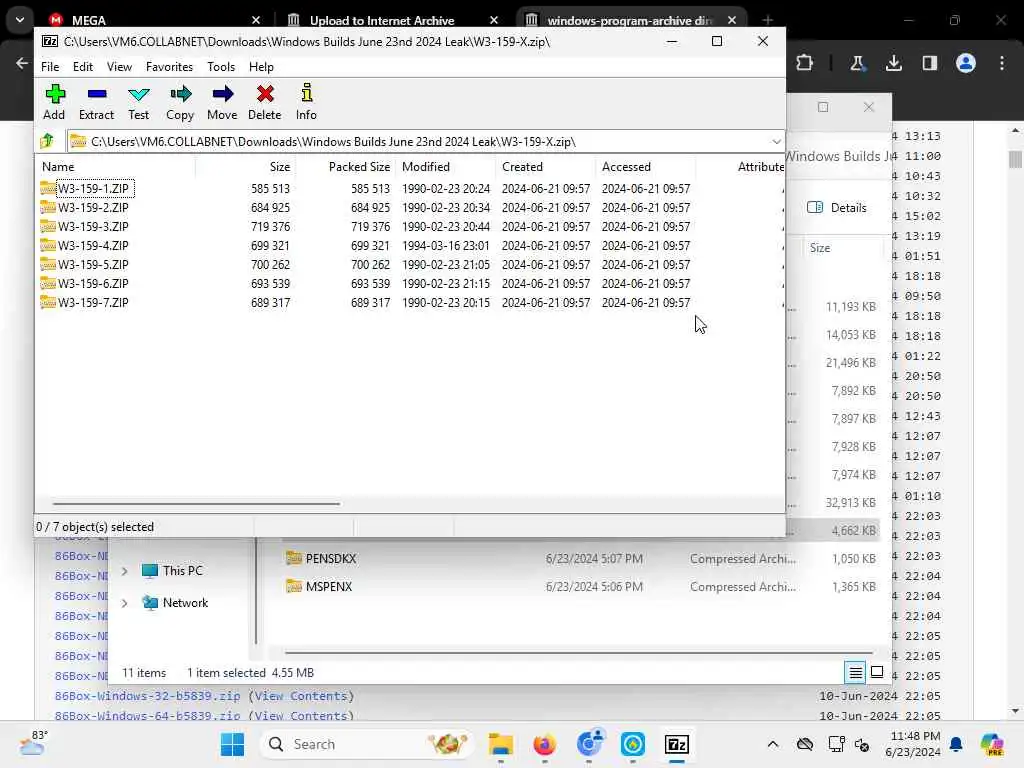This screenshot has width=1024, height=768.
Task: Select the W3-159-5.ZIP entry
Action: coord(93,264)
